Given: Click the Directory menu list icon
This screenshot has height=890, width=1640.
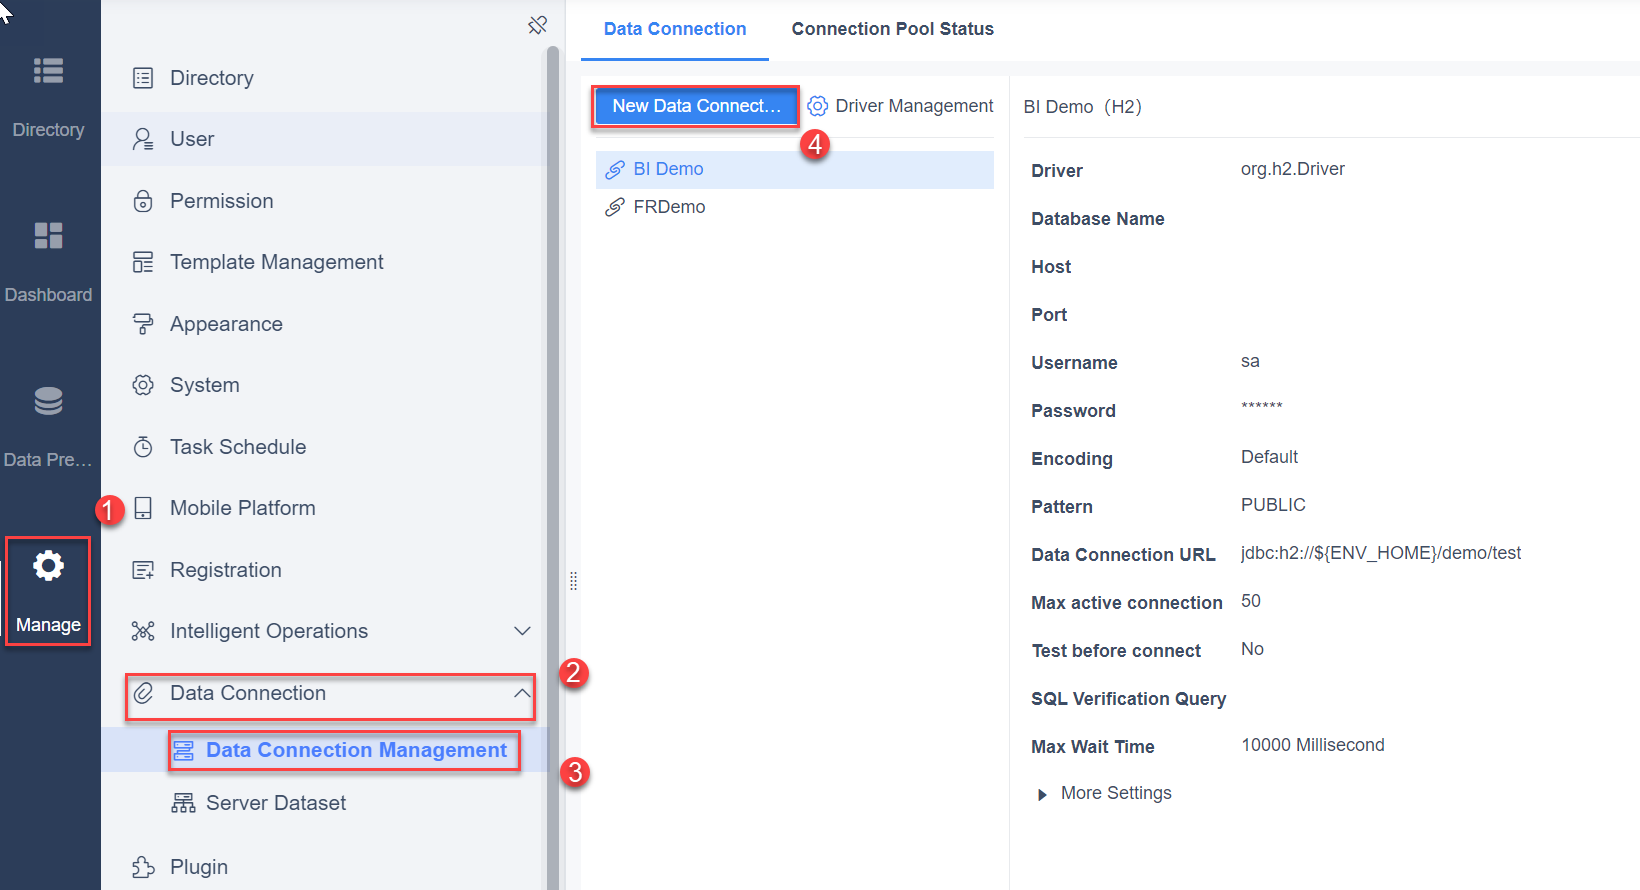Looking at the screenshot, I should pos(143,78).
